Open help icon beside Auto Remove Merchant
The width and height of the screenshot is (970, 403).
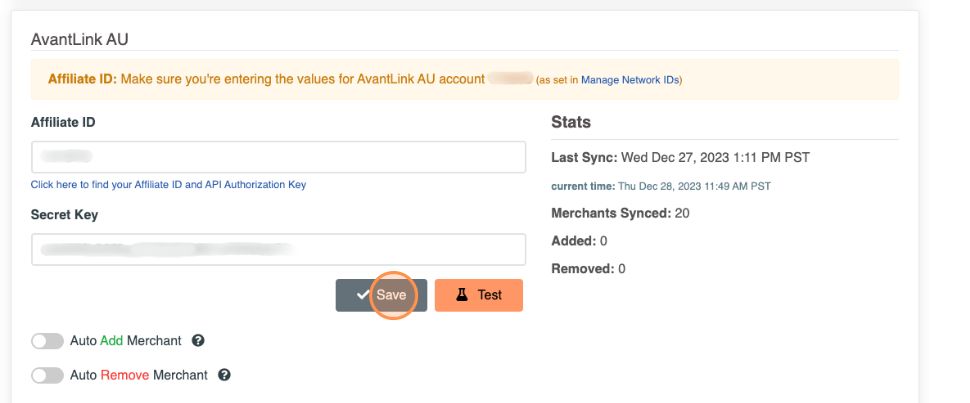224,375
